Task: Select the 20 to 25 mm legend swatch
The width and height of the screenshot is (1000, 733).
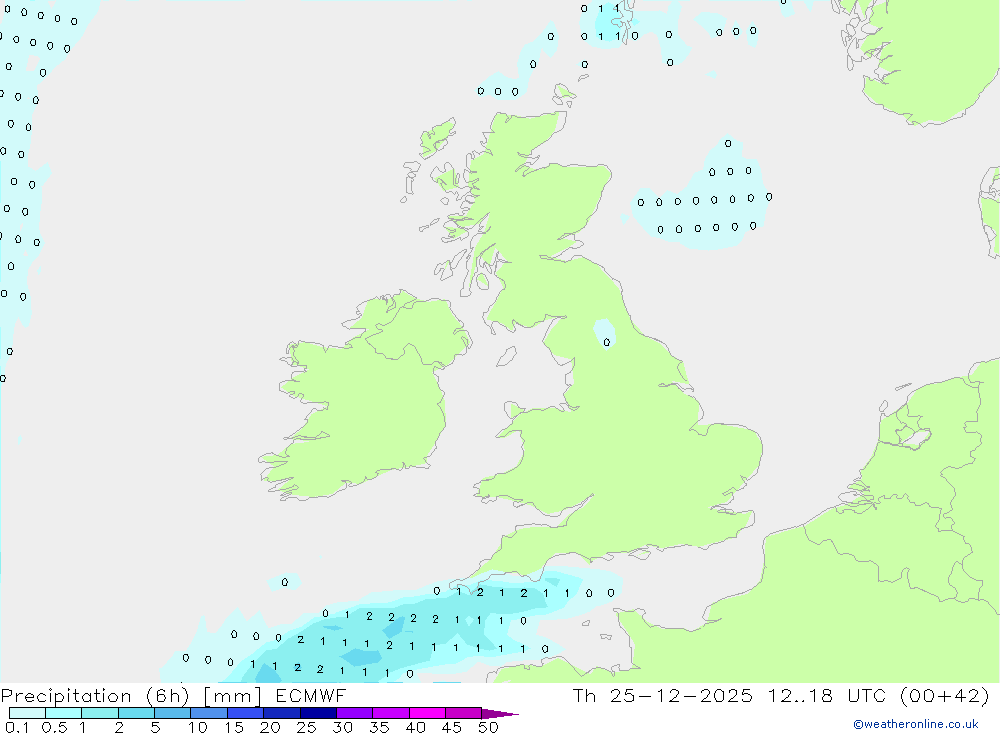Action: (282, 713)
